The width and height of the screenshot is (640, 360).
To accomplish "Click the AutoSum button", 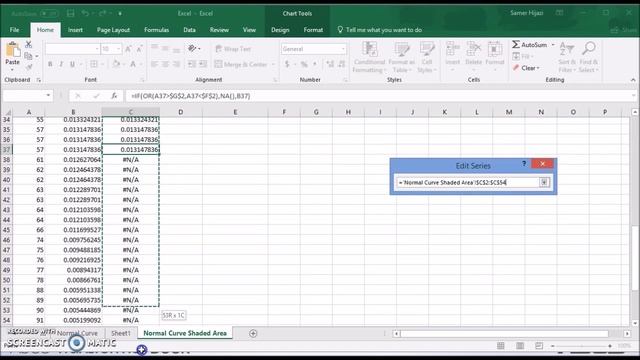I will pyautogui.click(x=529, y=44).
